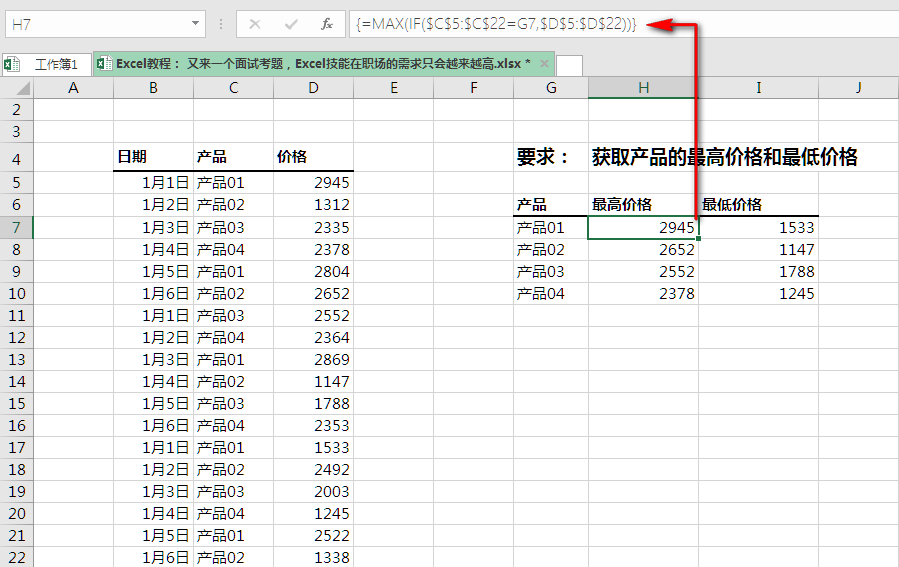This screenshot has width=899, height=567.
Task: Click the 最高价格 header cell
Action: point(643,205)
